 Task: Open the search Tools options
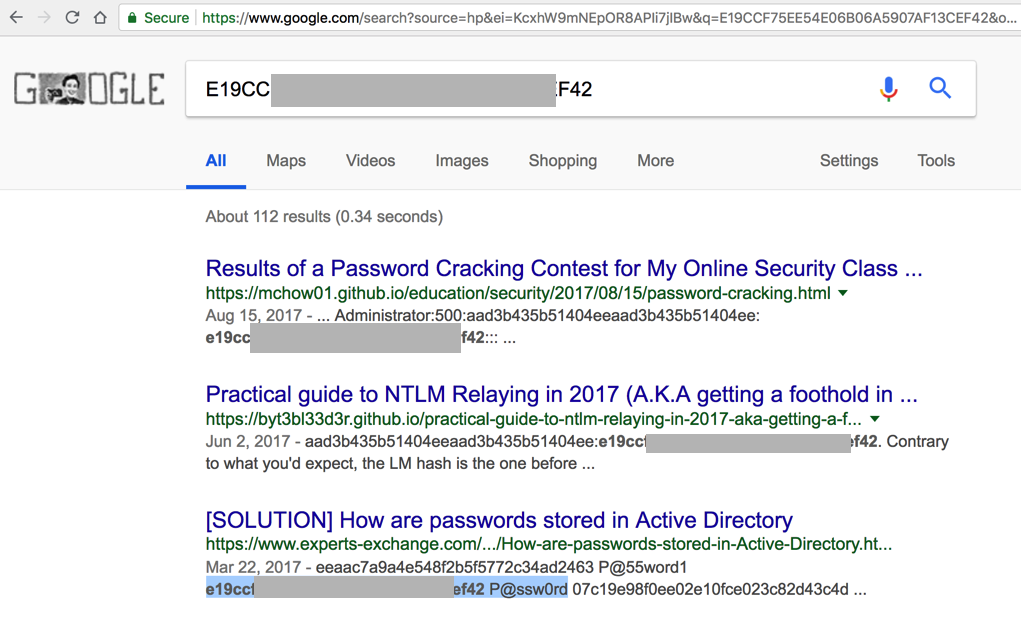click(936, 161)
